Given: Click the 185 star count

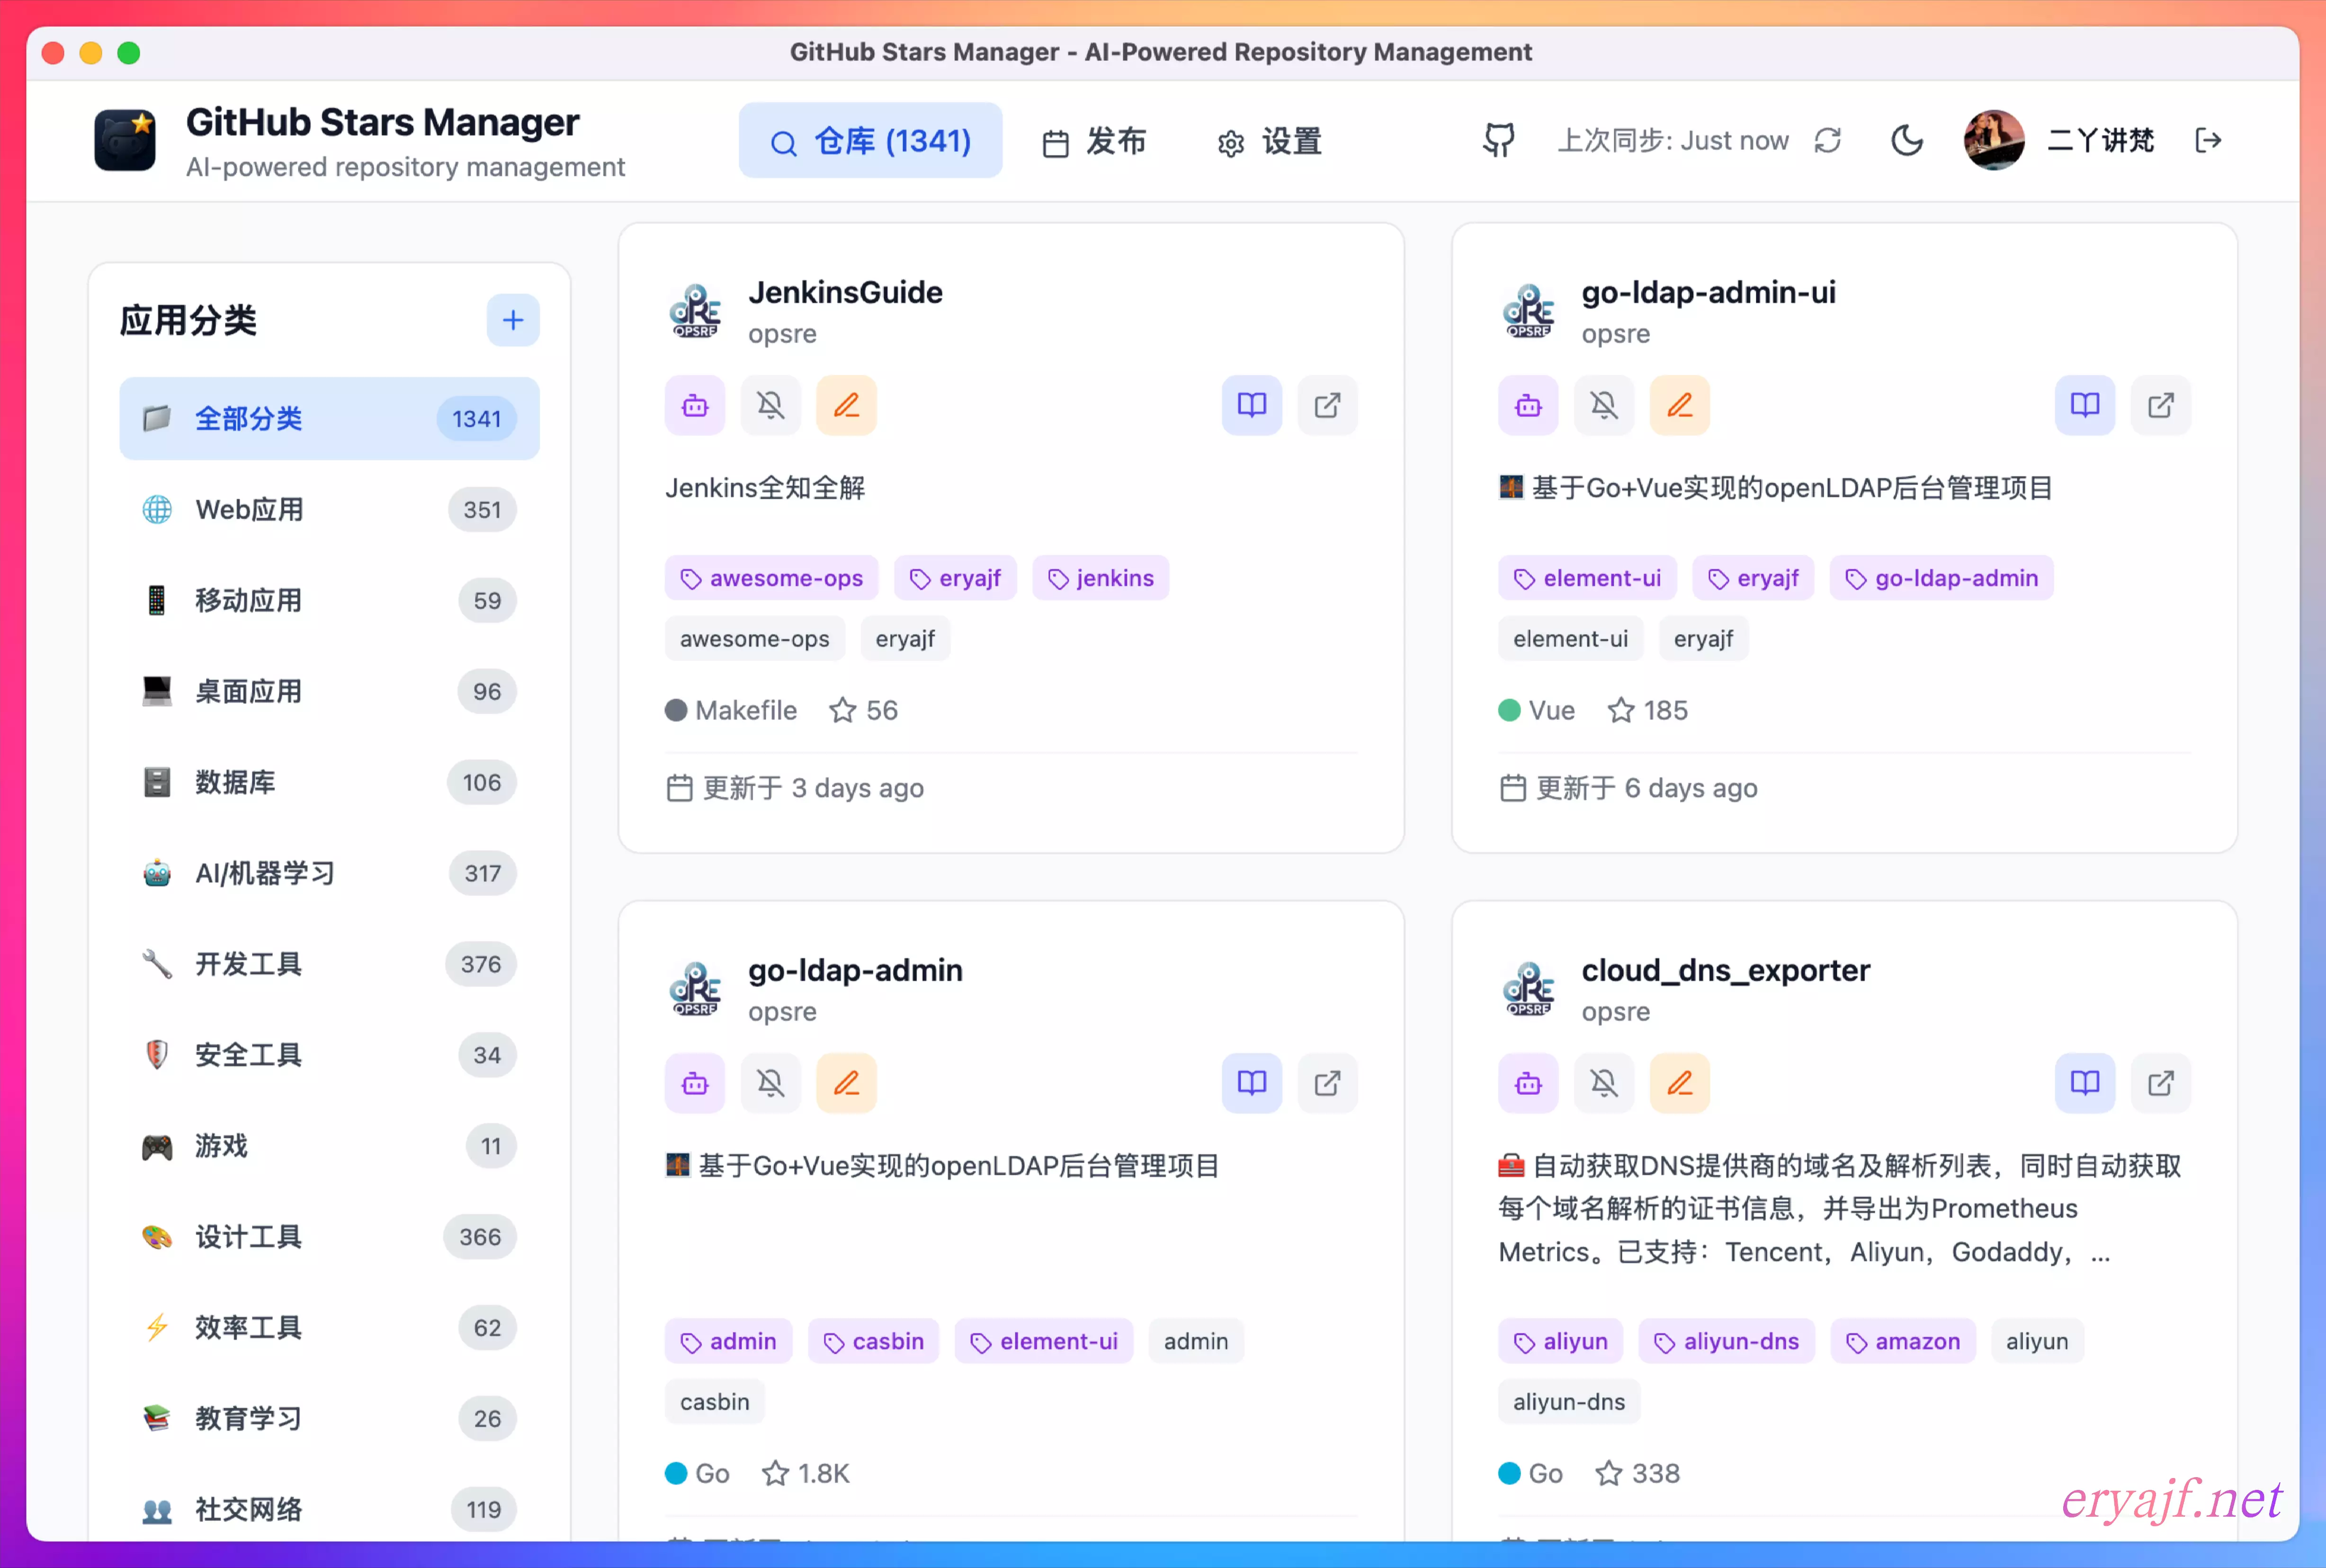Looking at the screenshot, I should [x=1666, y=711].
